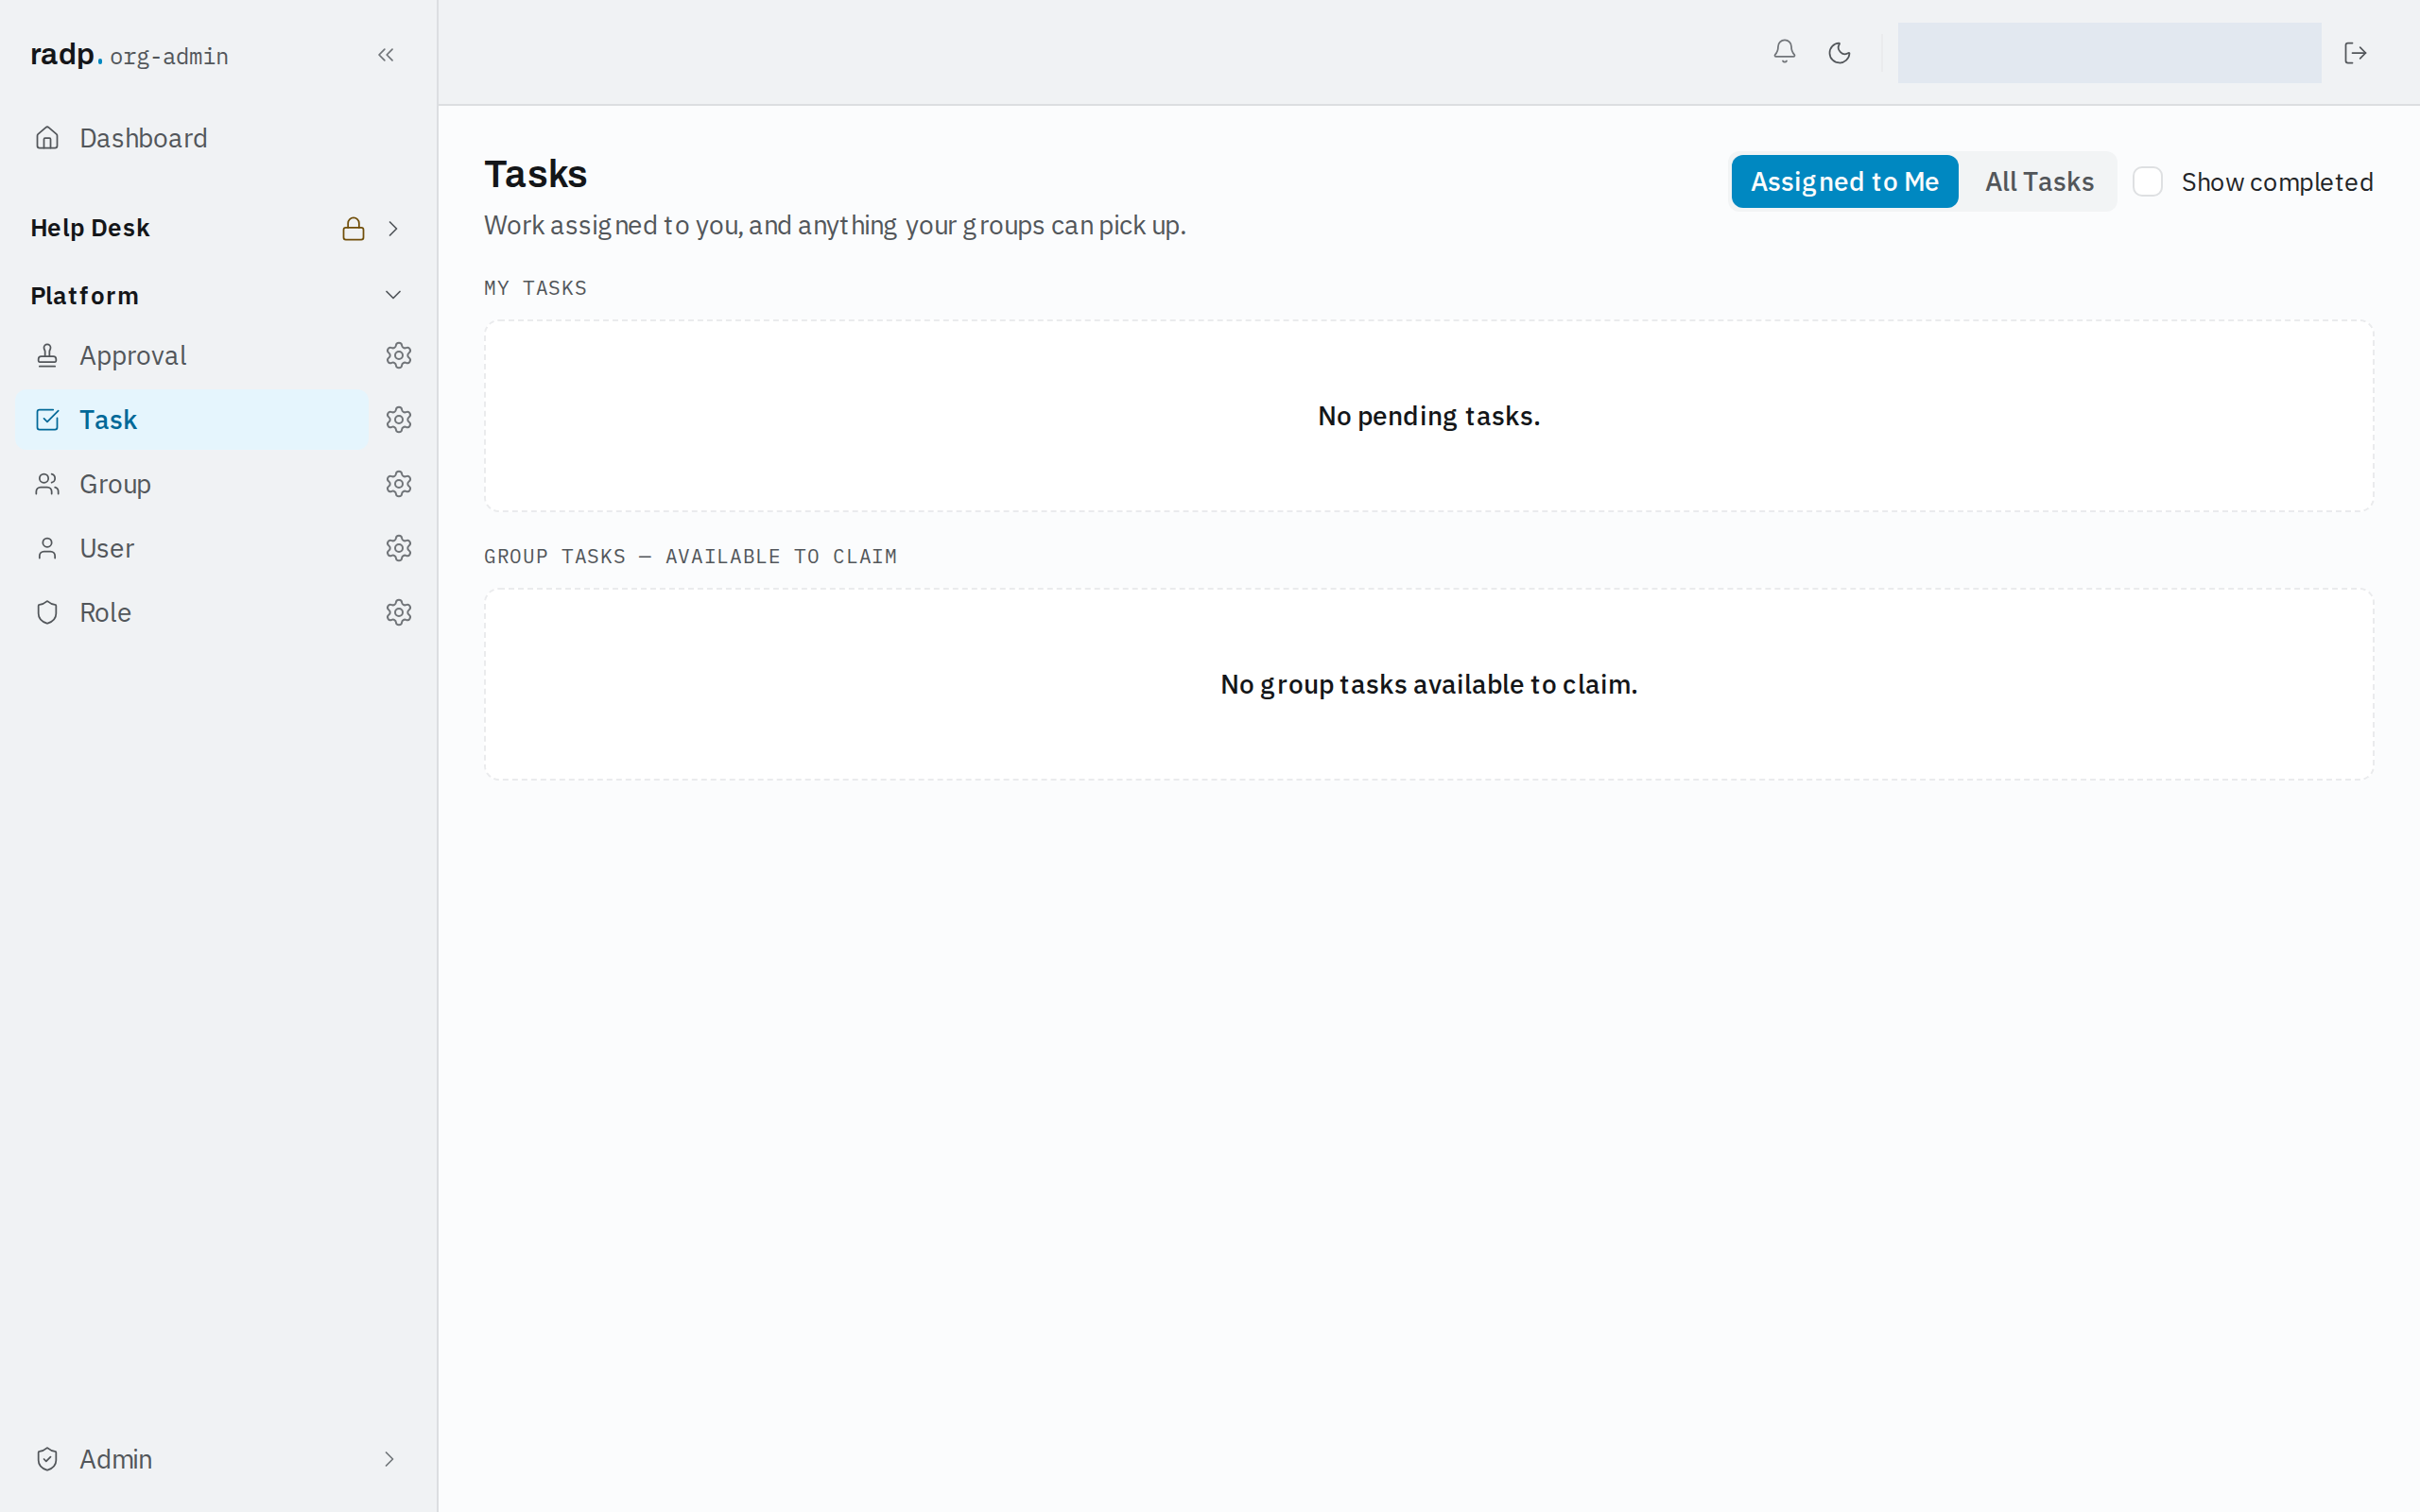Toggle dark mode moon icon
The height and width of the screenshot is (1512, 2420).
pos(1839,53)
